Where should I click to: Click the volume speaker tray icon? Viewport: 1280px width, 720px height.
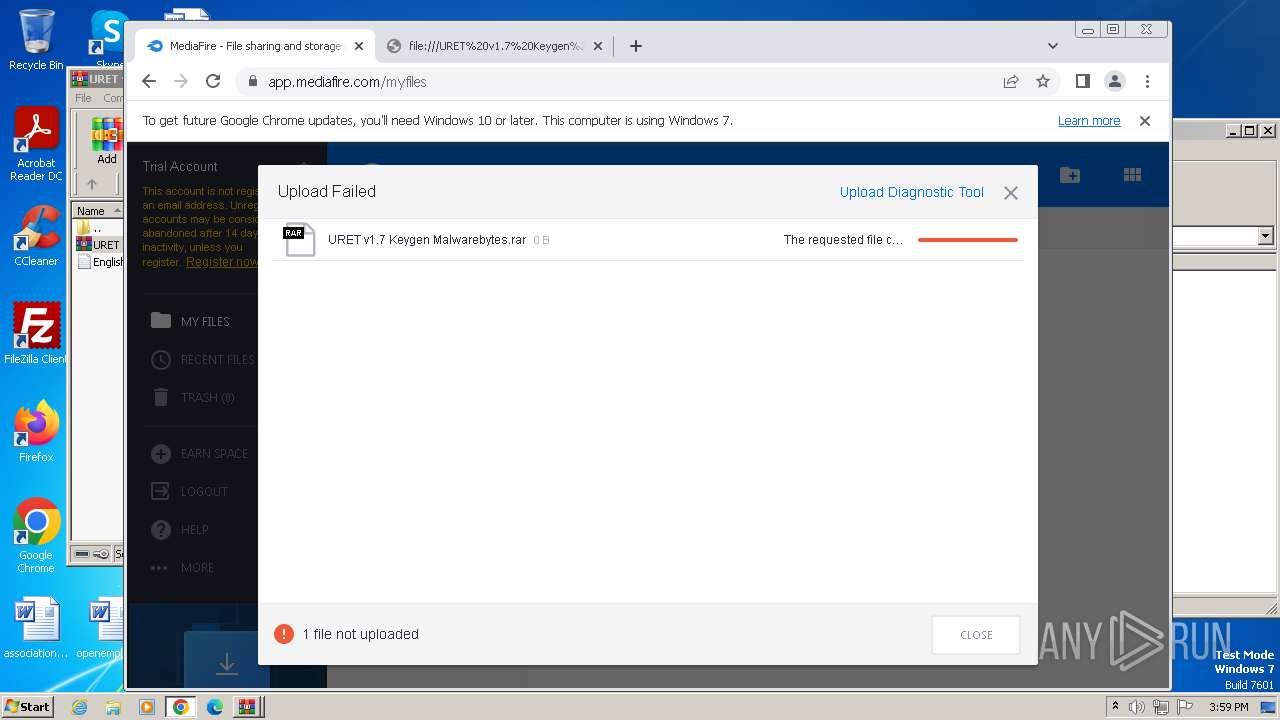(1137, 707)
